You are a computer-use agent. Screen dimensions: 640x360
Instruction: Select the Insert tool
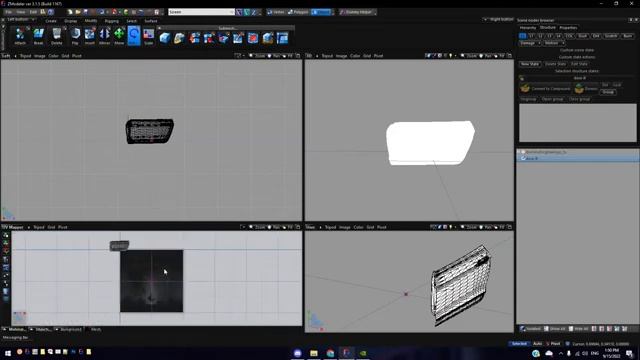tap(90, 36)
